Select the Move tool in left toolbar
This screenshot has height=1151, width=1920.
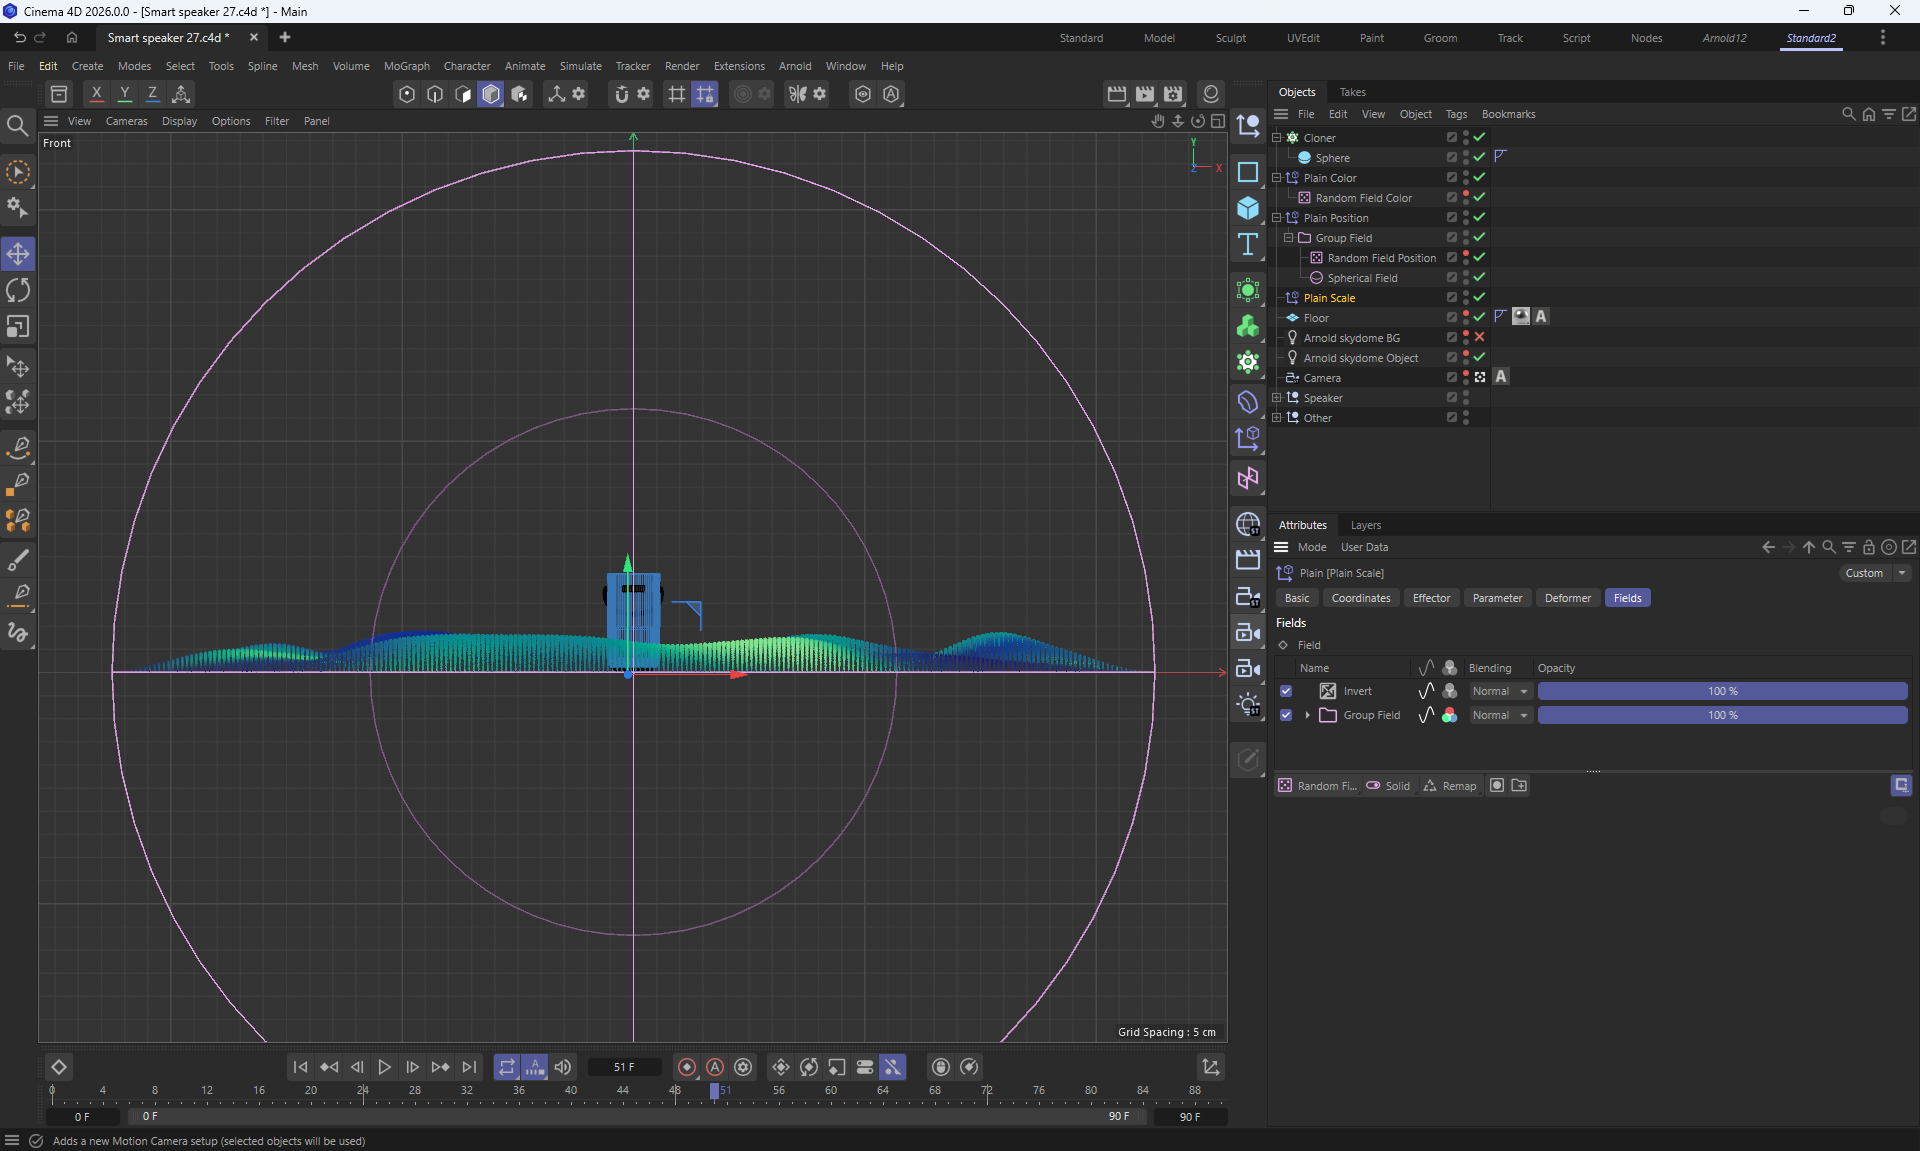point(18,254)
